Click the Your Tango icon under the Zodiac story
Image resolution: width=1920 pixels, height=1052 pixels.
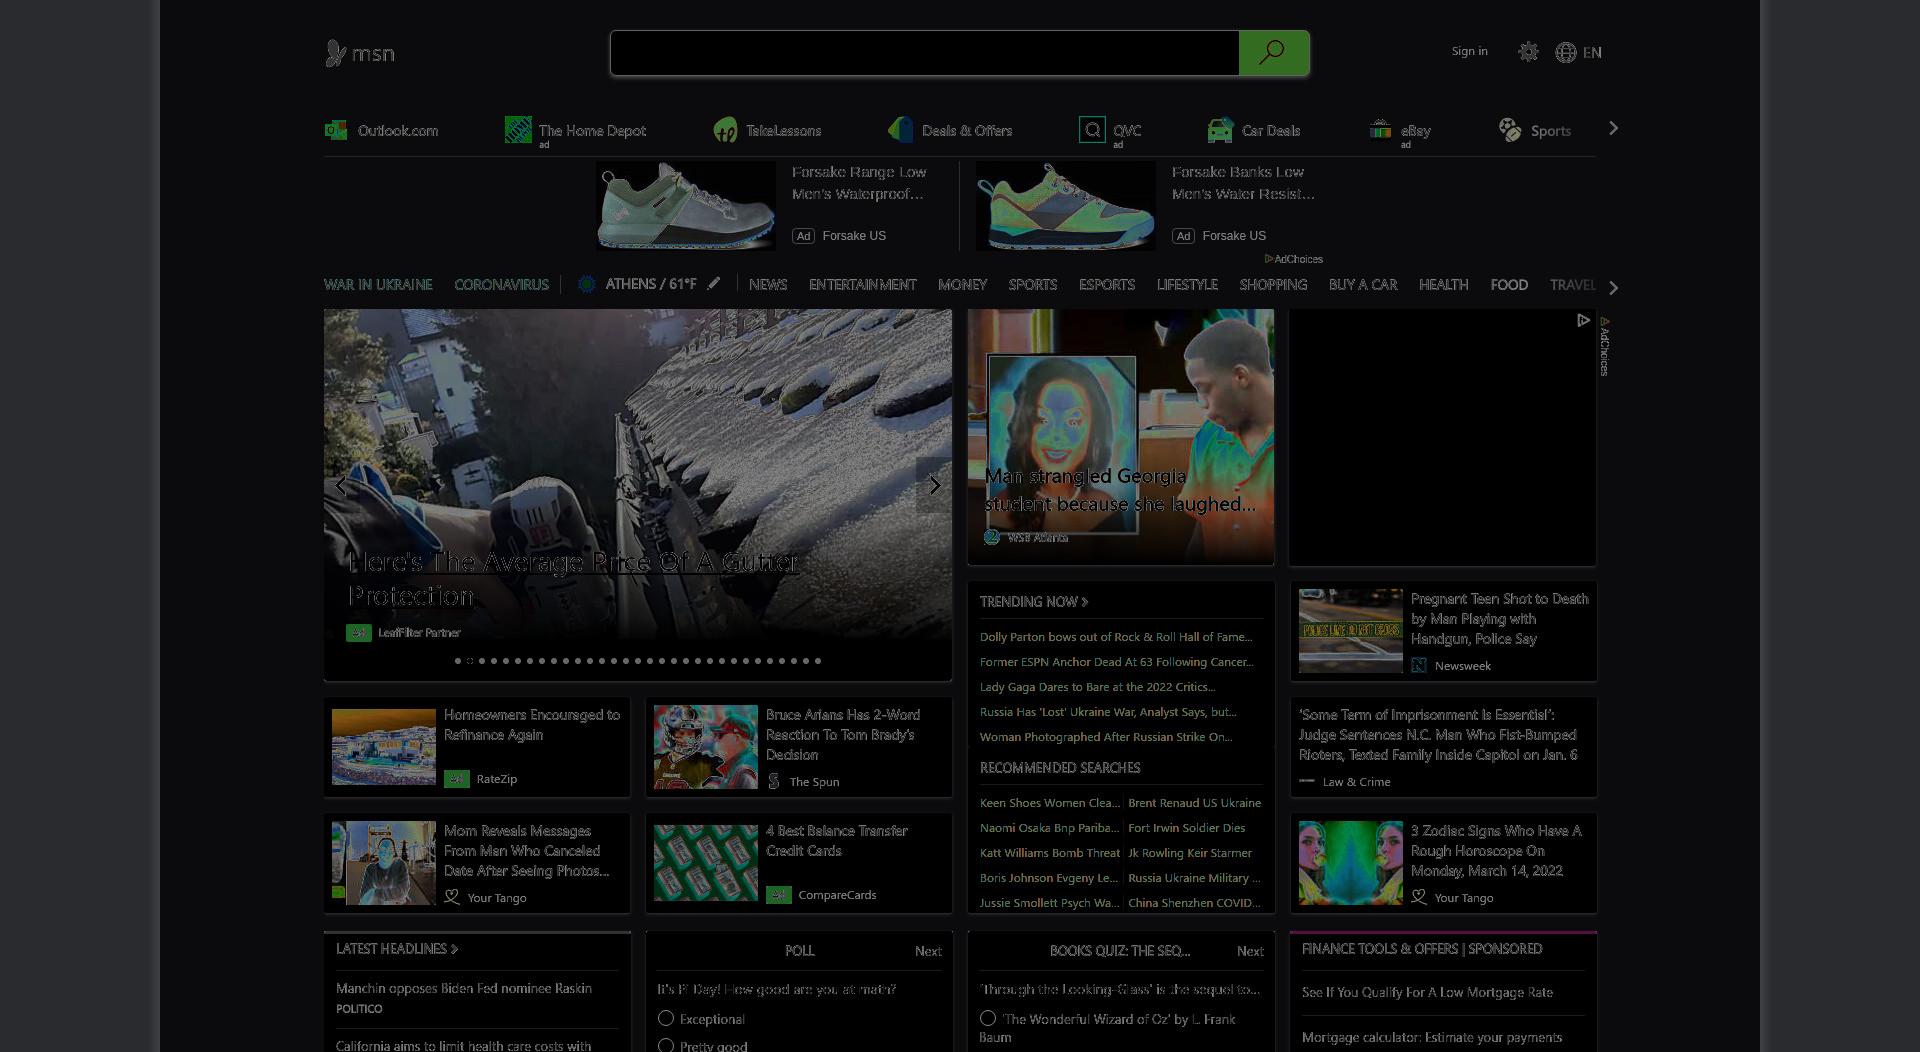coord(1419,898)
